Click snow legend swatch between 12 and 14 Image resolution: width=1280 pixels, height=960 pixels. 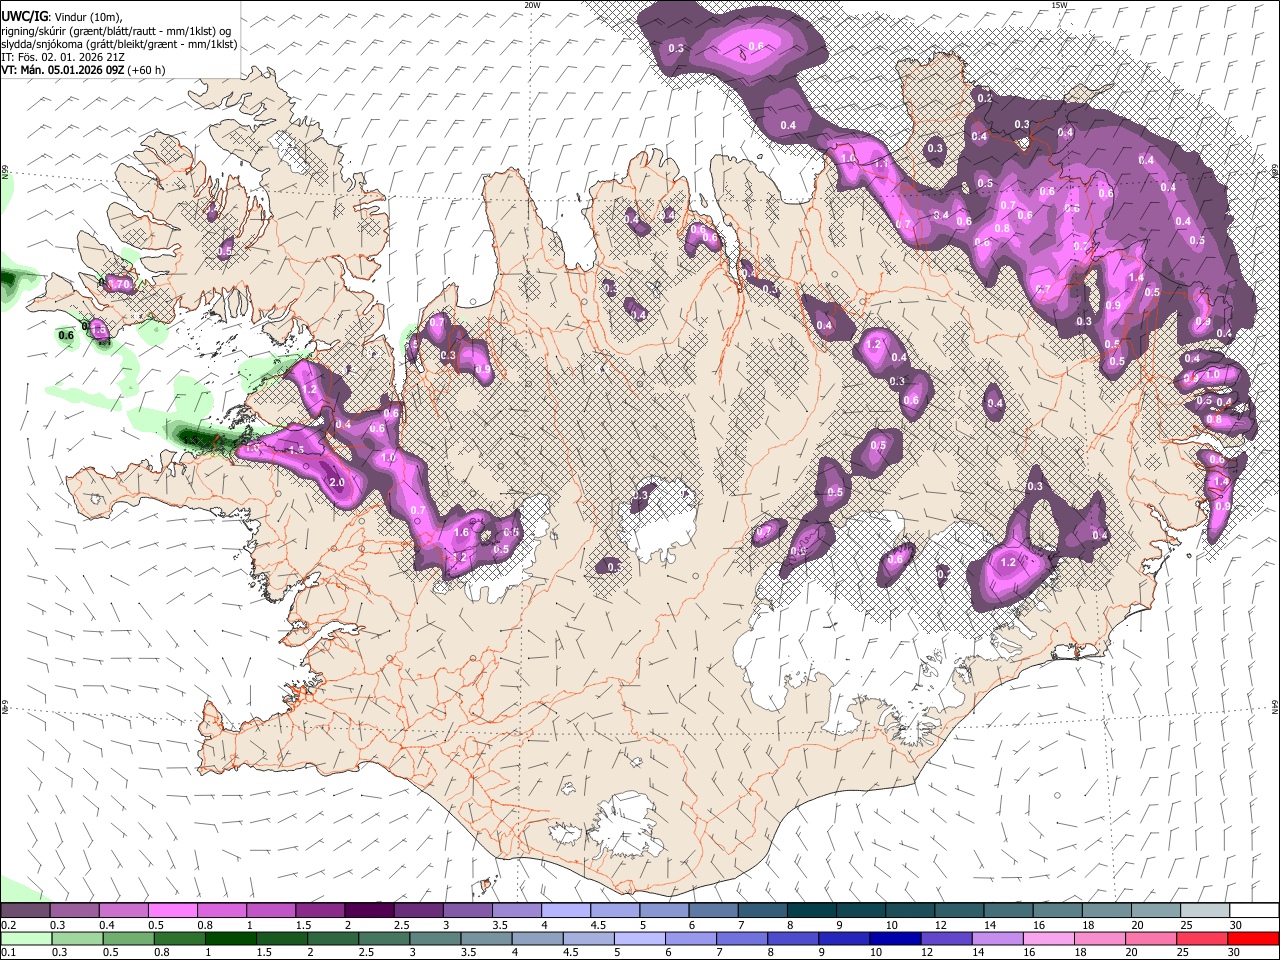pyautogui.click(x=959, y=910)
